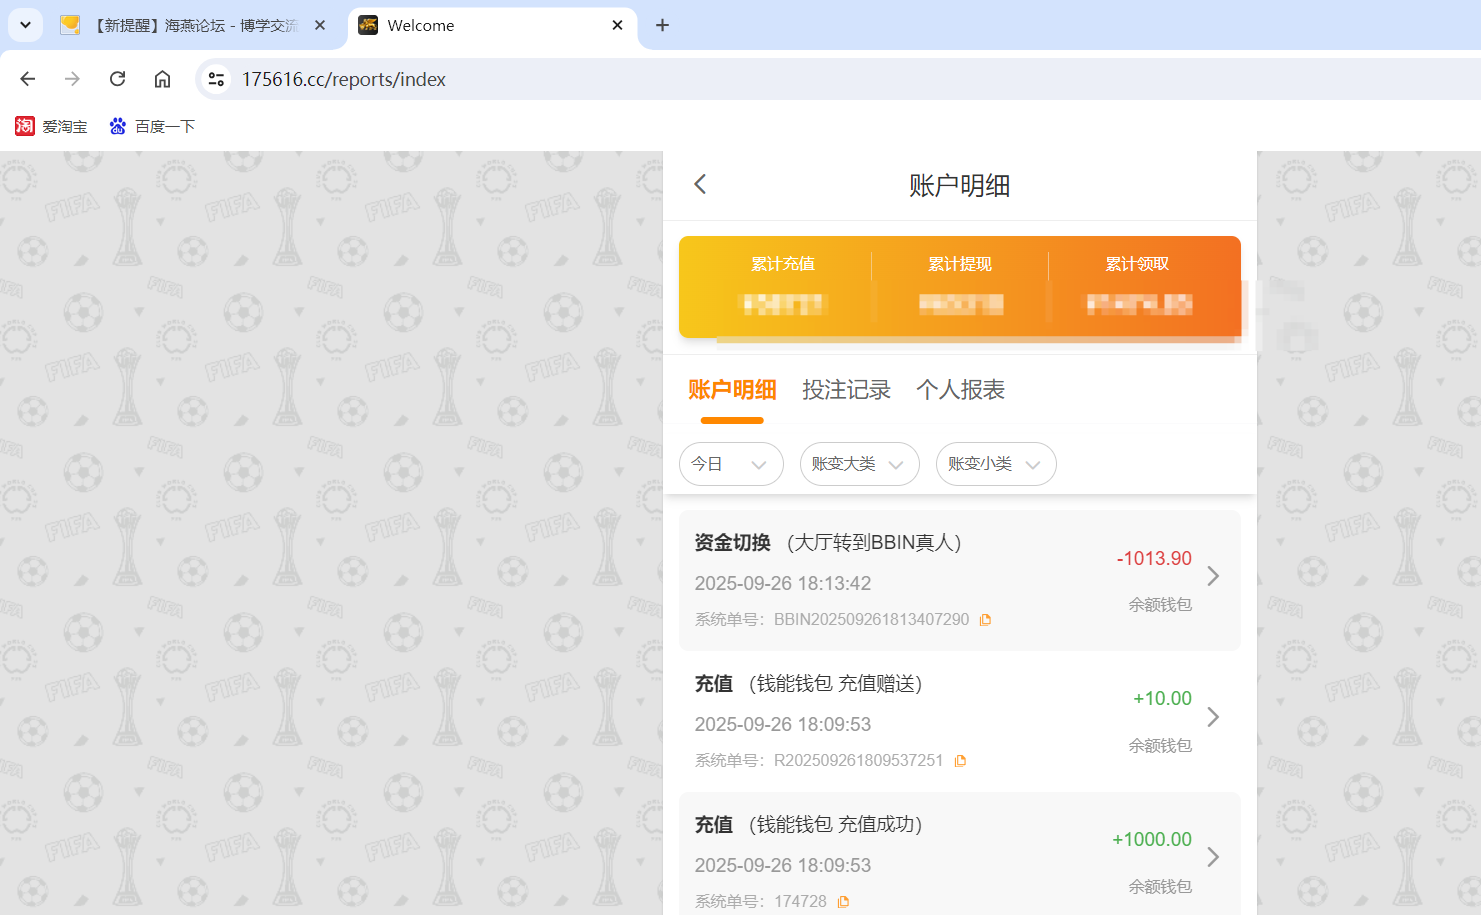Image resolution: width=1481 pixels, height=915 pixels.
Task: Open the tab search chevron menu
Action: tap(25, 25)
